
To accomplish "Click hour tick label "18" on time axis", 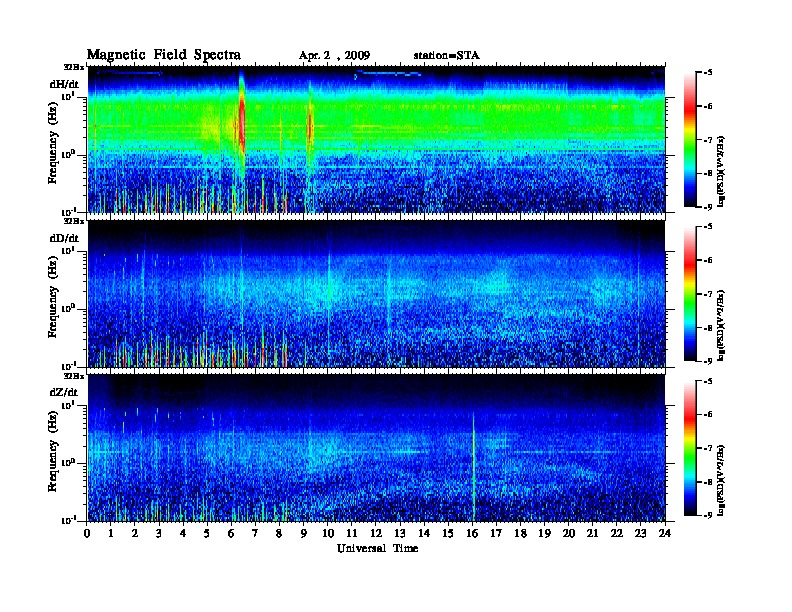I will coord(520,533).
